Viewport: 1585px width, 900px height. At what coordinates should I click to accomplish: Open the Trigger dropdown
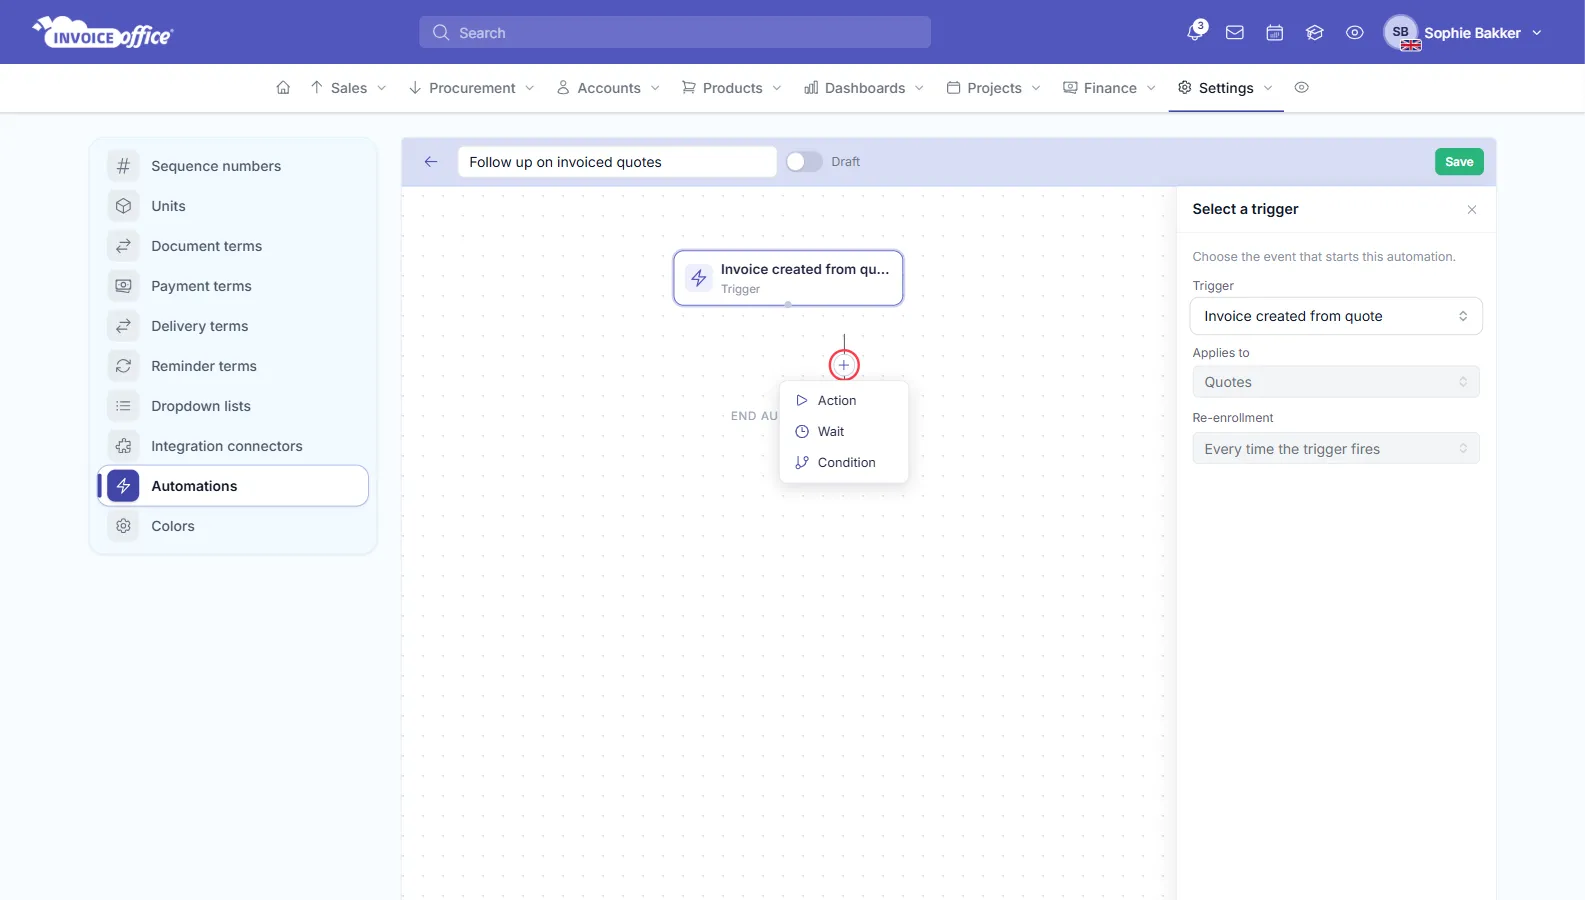(1335, 316)
